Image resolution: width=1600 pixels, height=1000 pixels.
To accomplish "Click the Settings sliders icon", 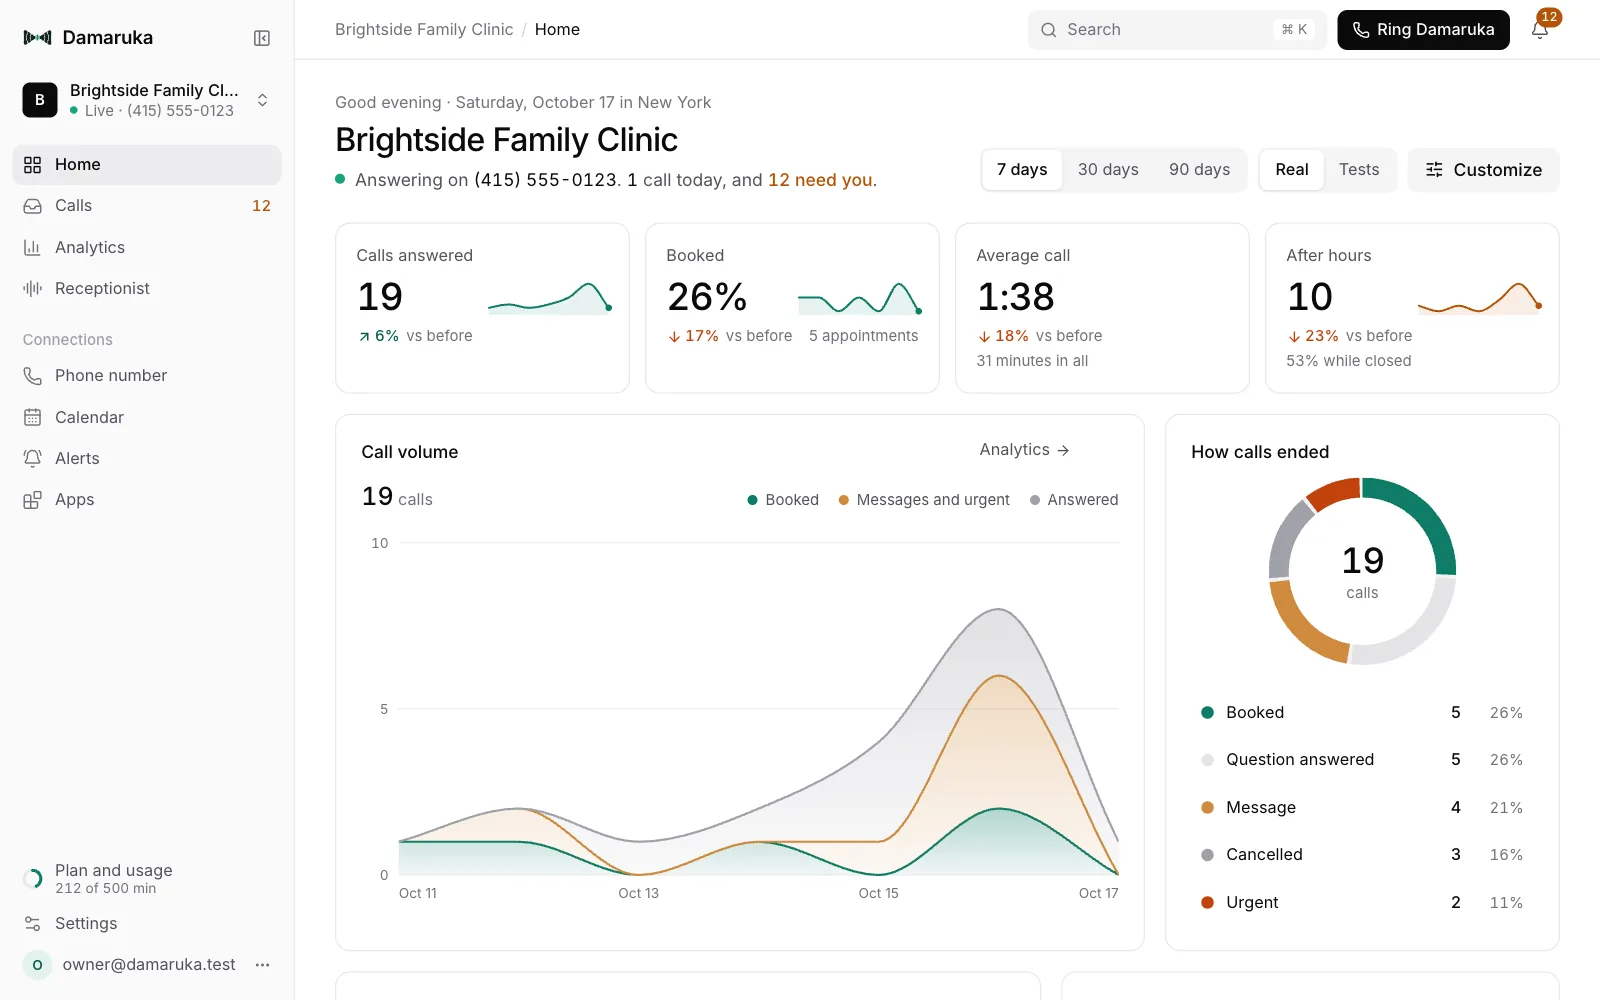I will (x=32, y=924).
